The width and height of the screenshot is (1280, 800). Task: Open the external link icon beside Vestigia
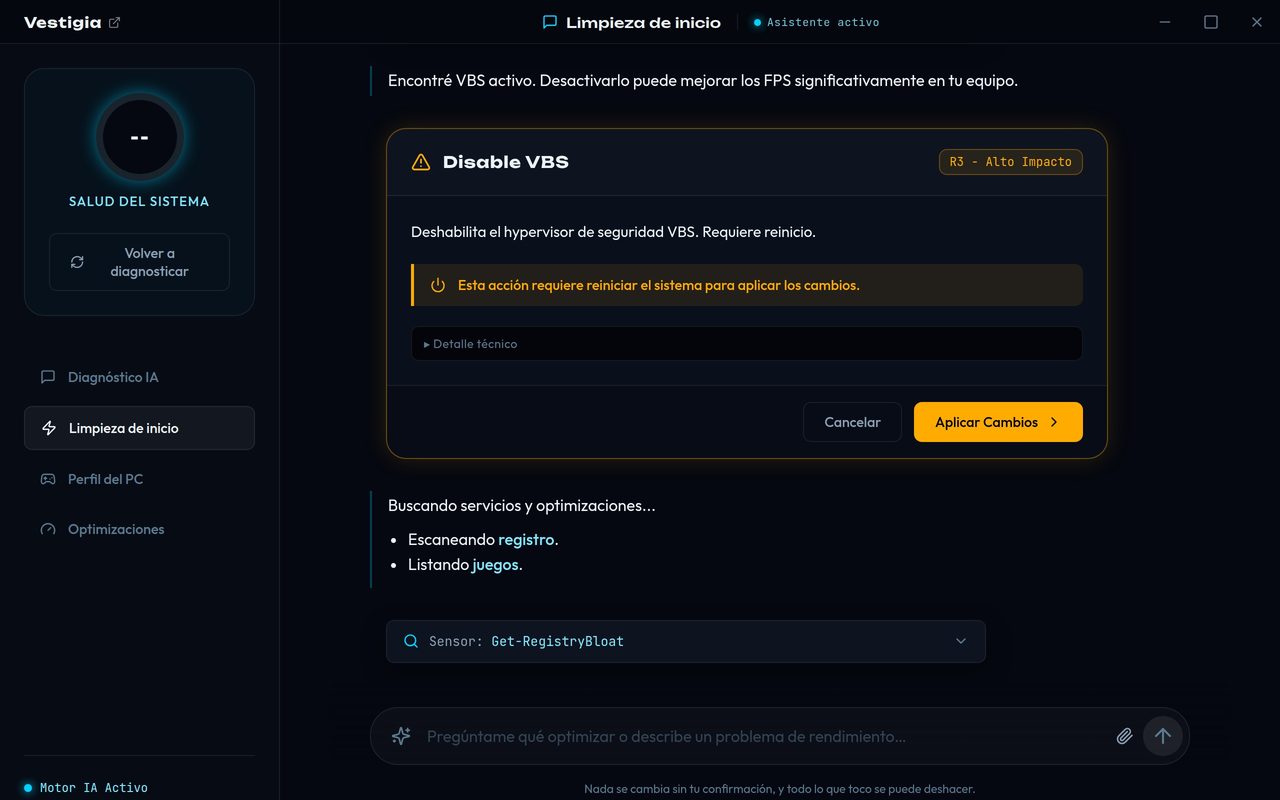pos(114,23)
